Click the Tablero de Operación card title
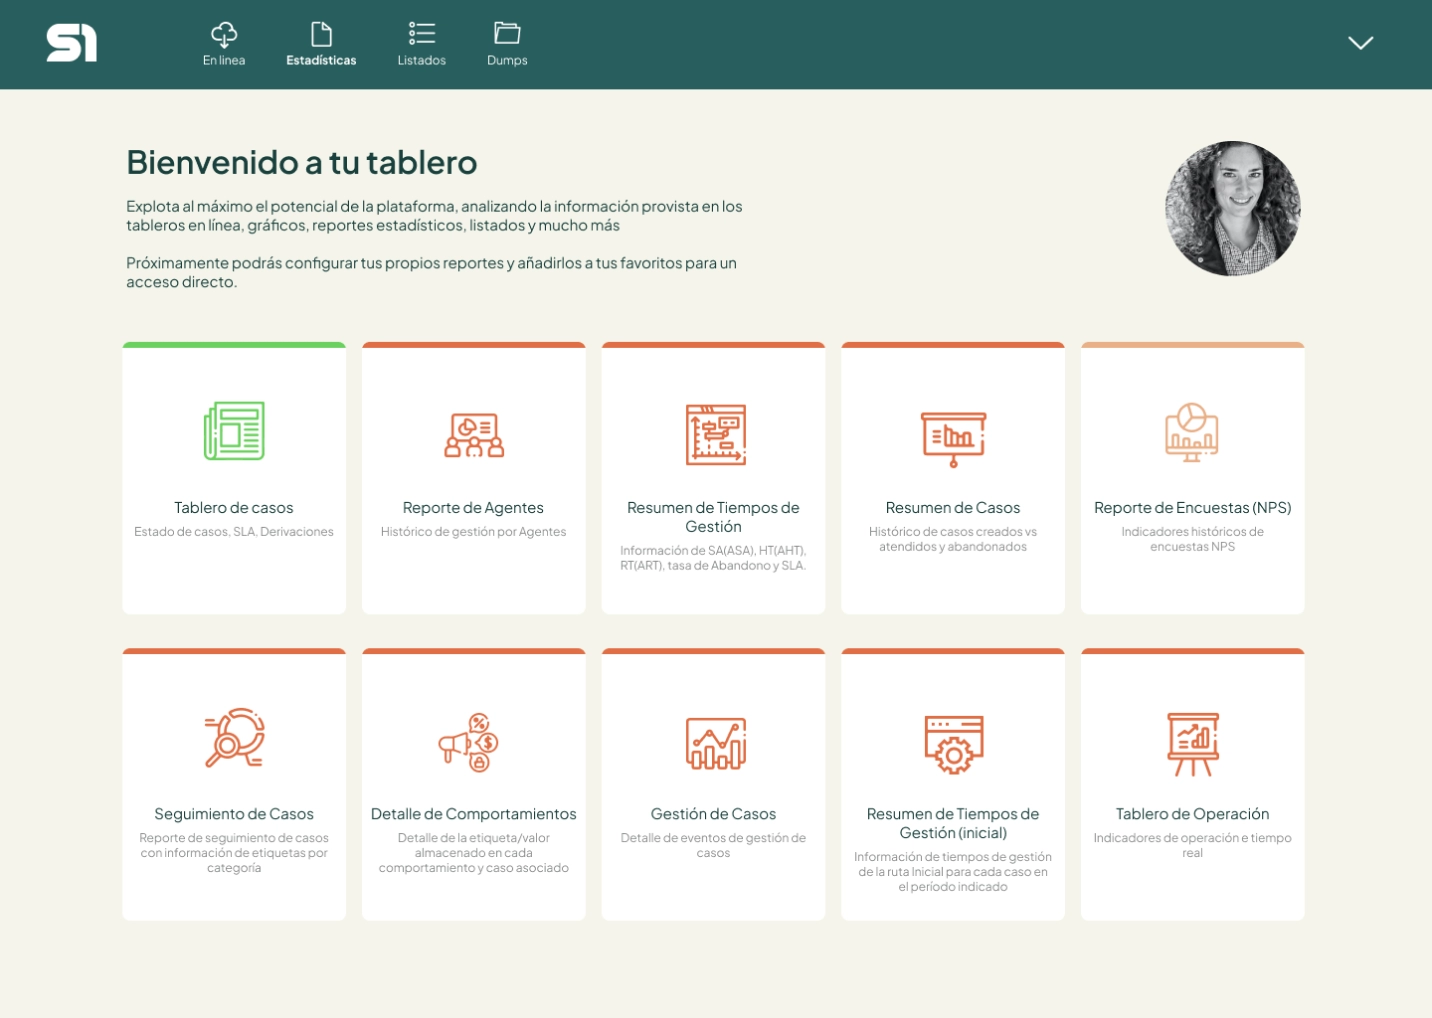This screenshot has width=1432, height=1018. 1192,814
